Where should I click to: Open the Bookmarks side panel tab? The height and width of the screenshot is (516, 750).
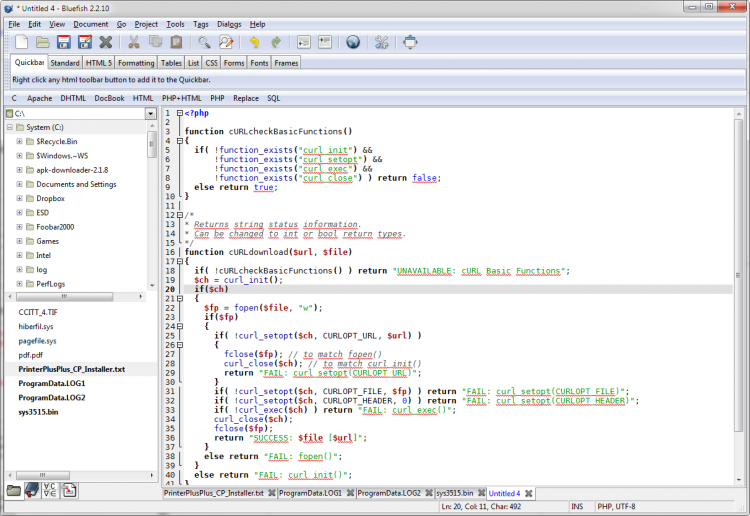[x=32, y=490]
